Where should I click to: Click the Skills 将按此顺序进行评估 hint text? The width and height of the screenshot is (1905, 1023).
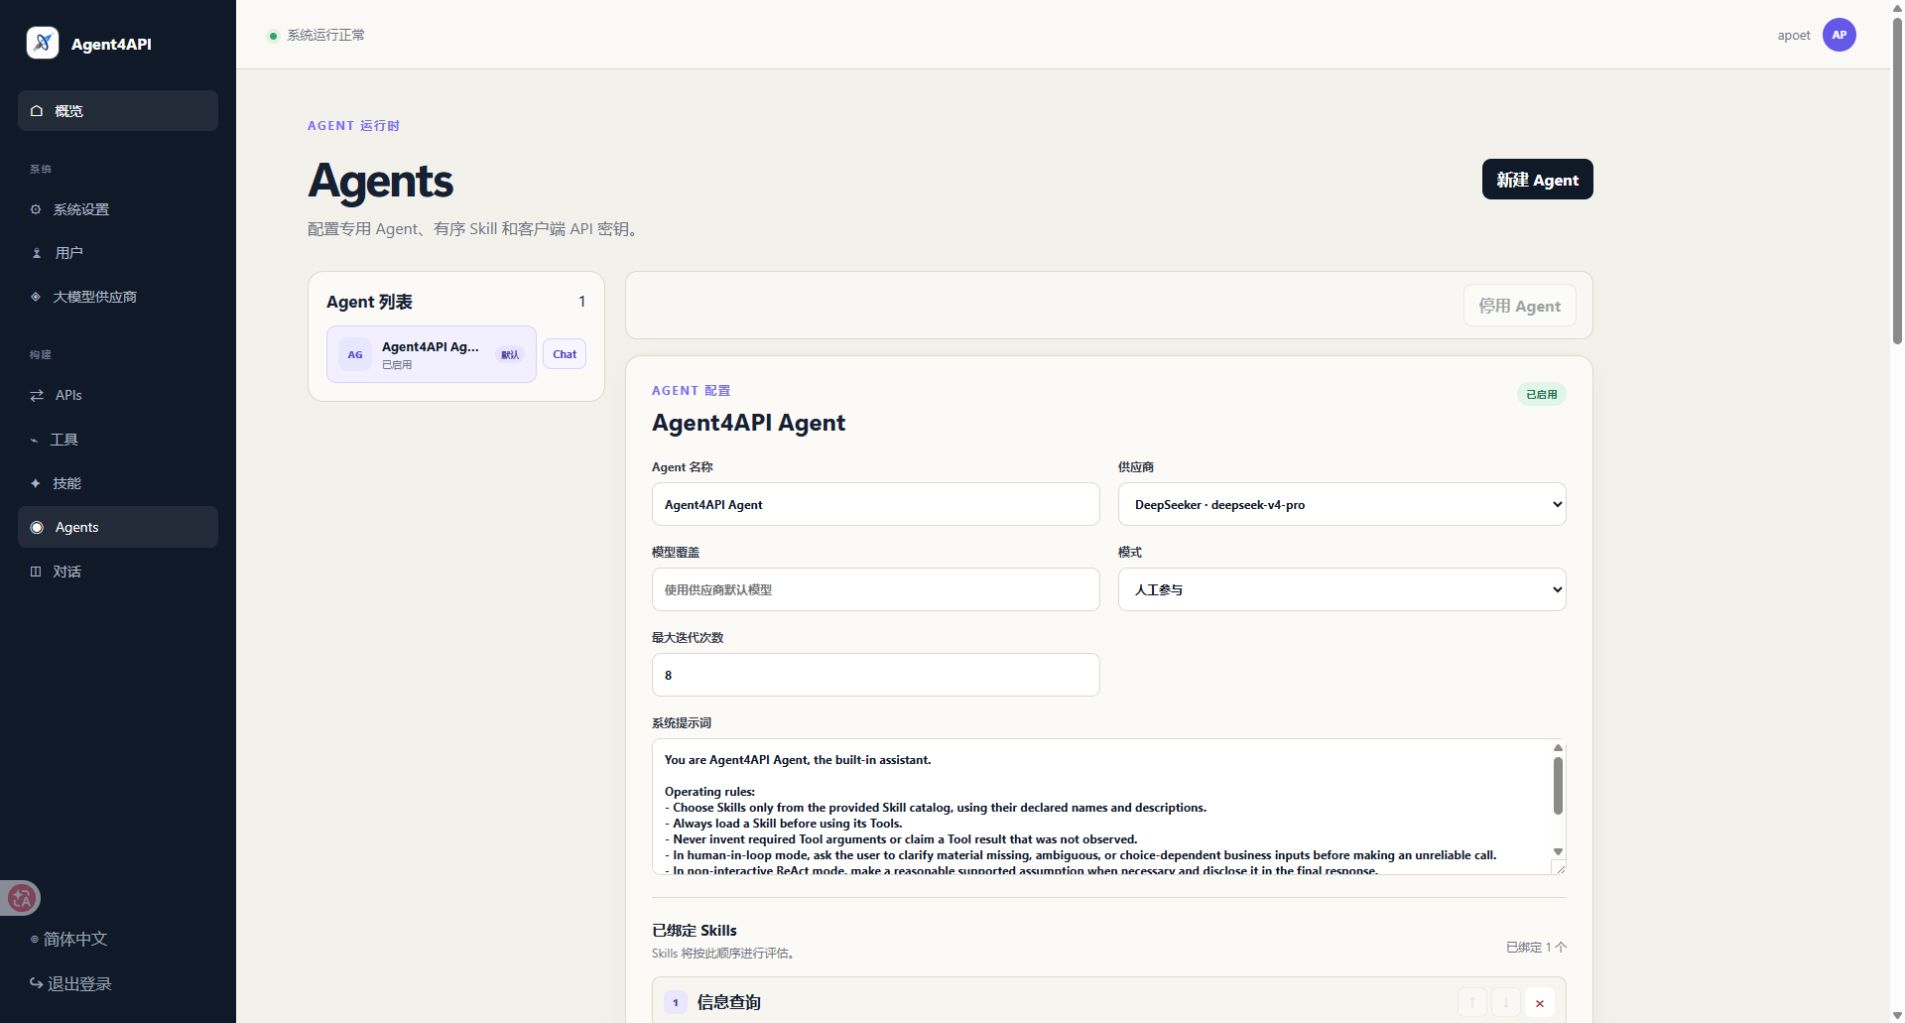click(726, 954)
